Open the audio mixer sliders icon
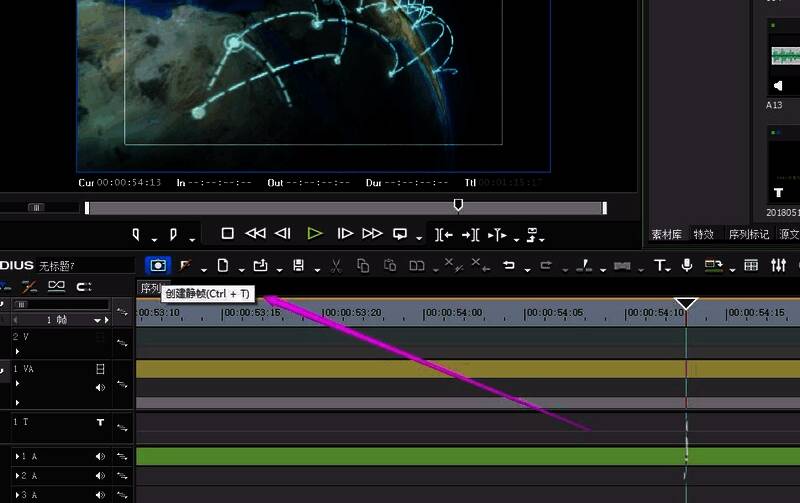 point(778,266)
